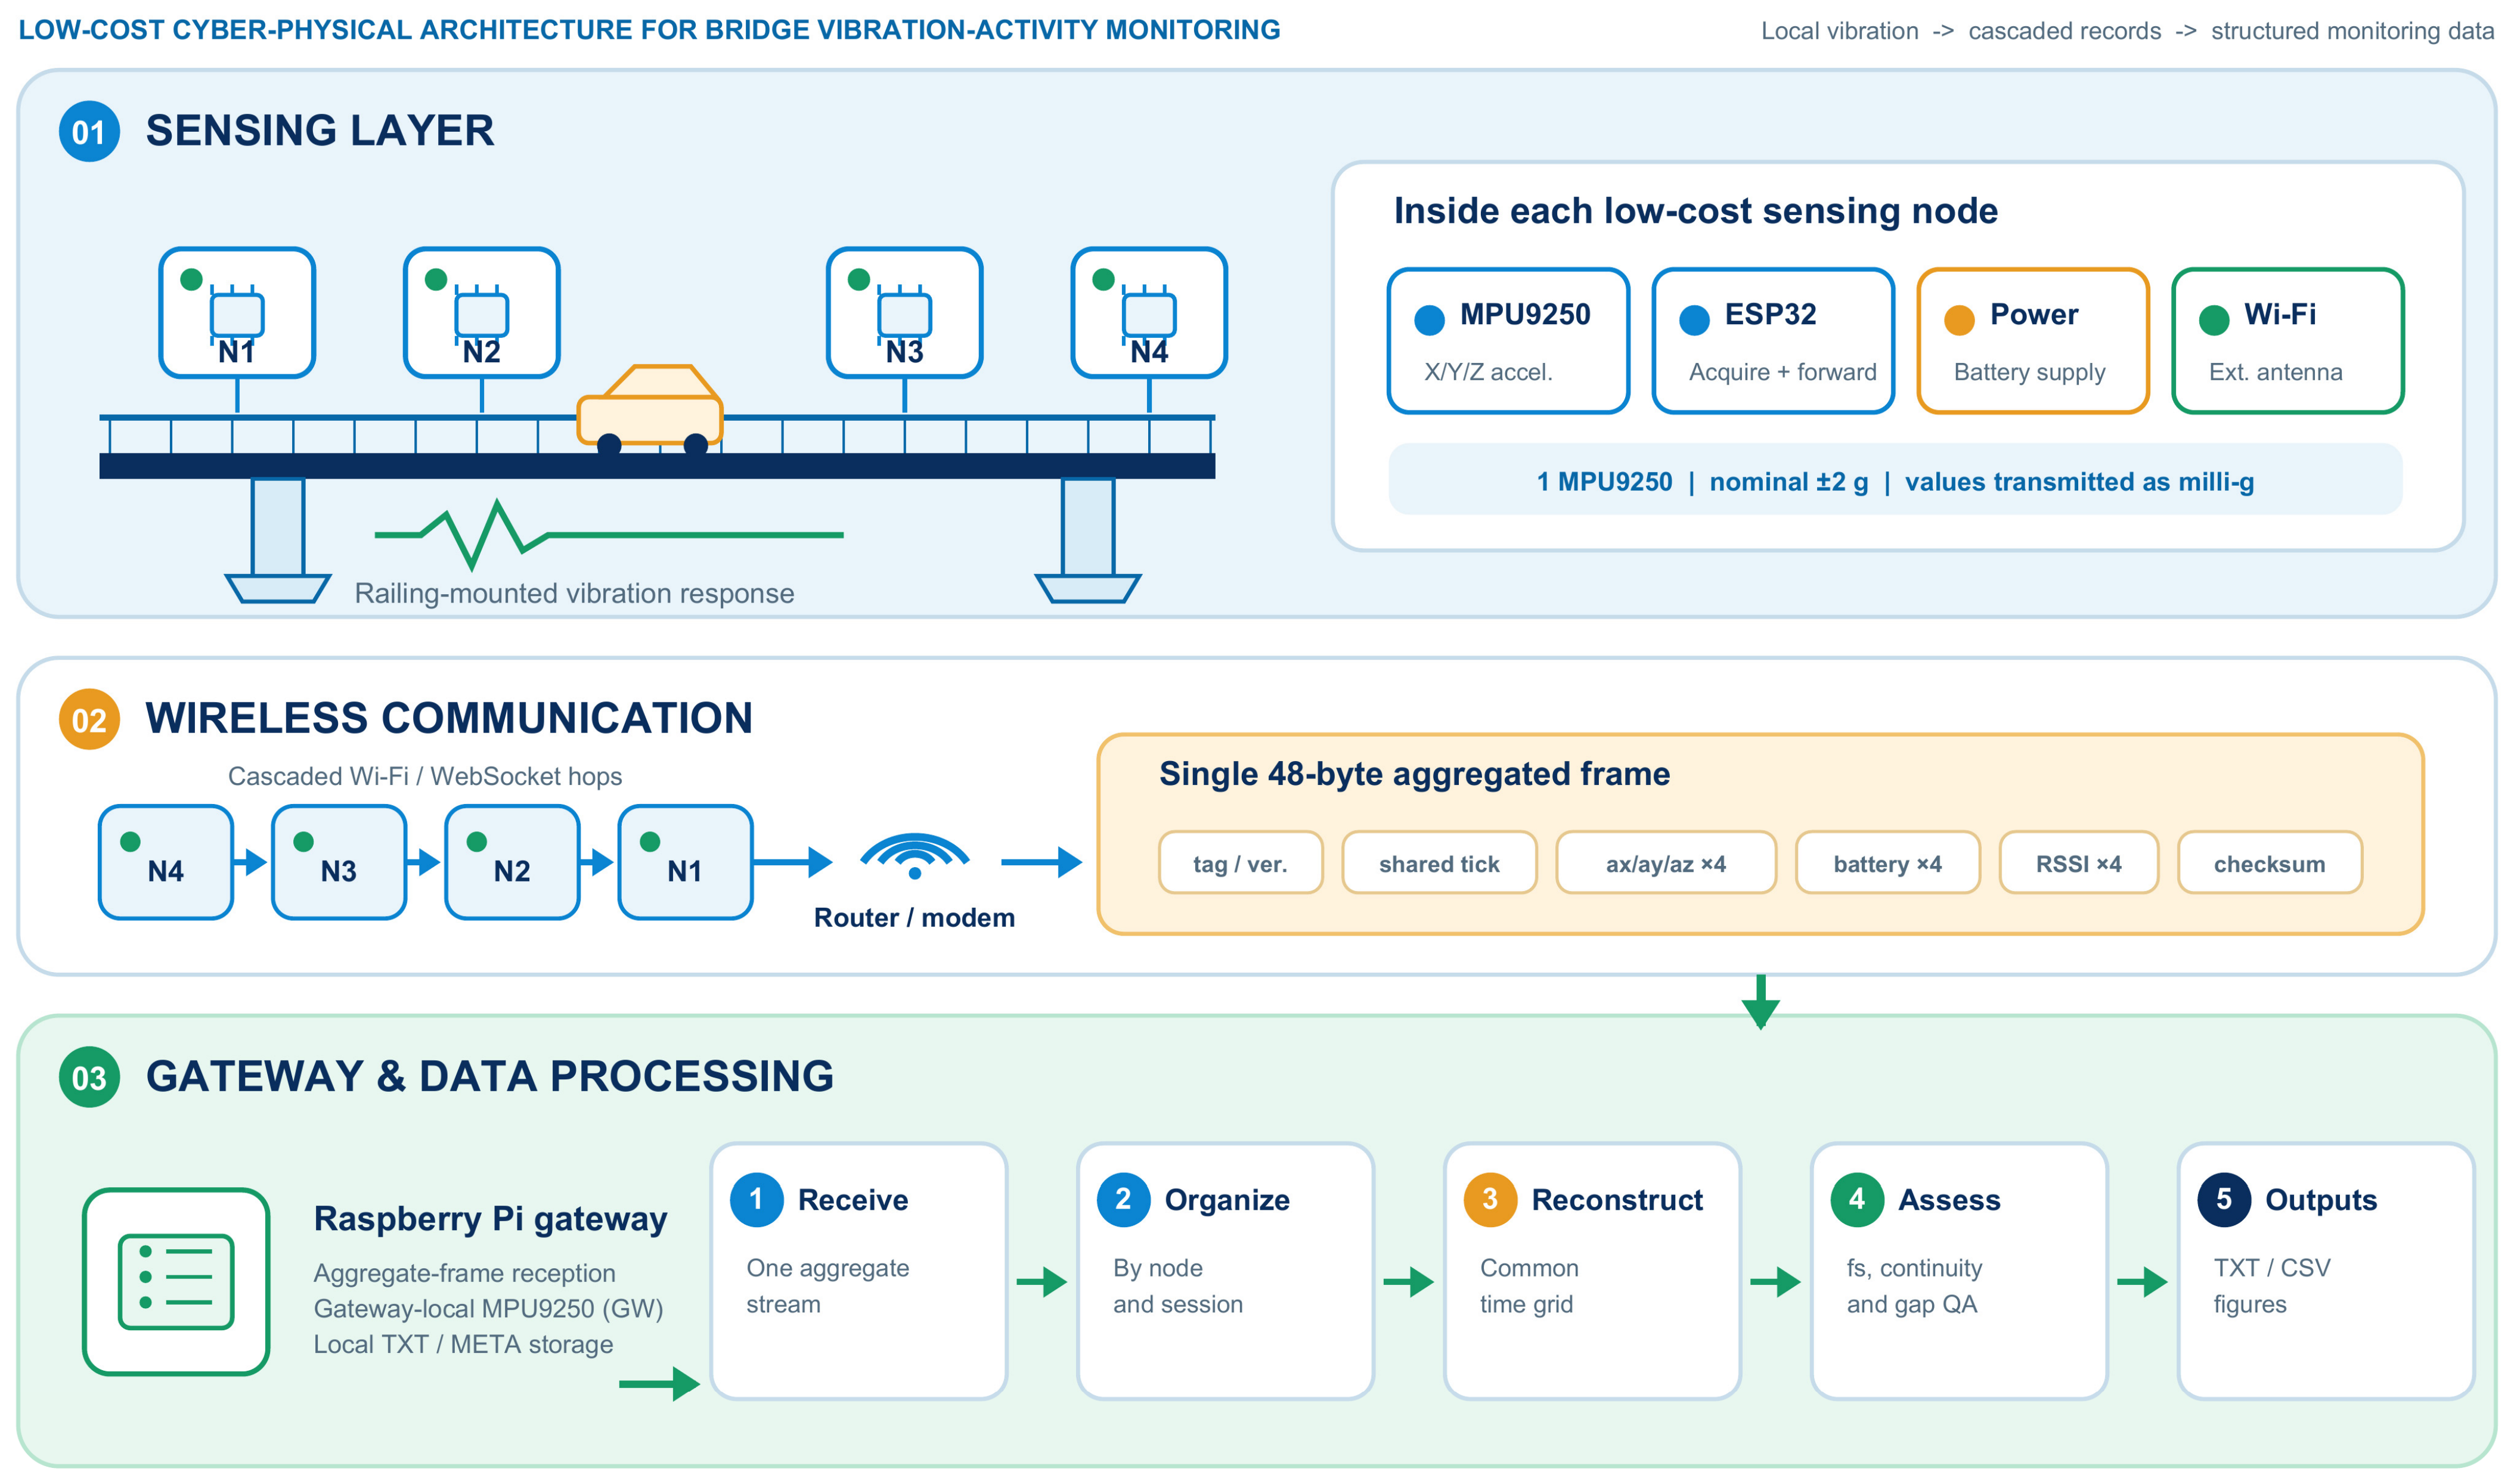Click 'Local TXT / META storage' line
This screenshot has width=2514, height=1484.
(463, 1344)
